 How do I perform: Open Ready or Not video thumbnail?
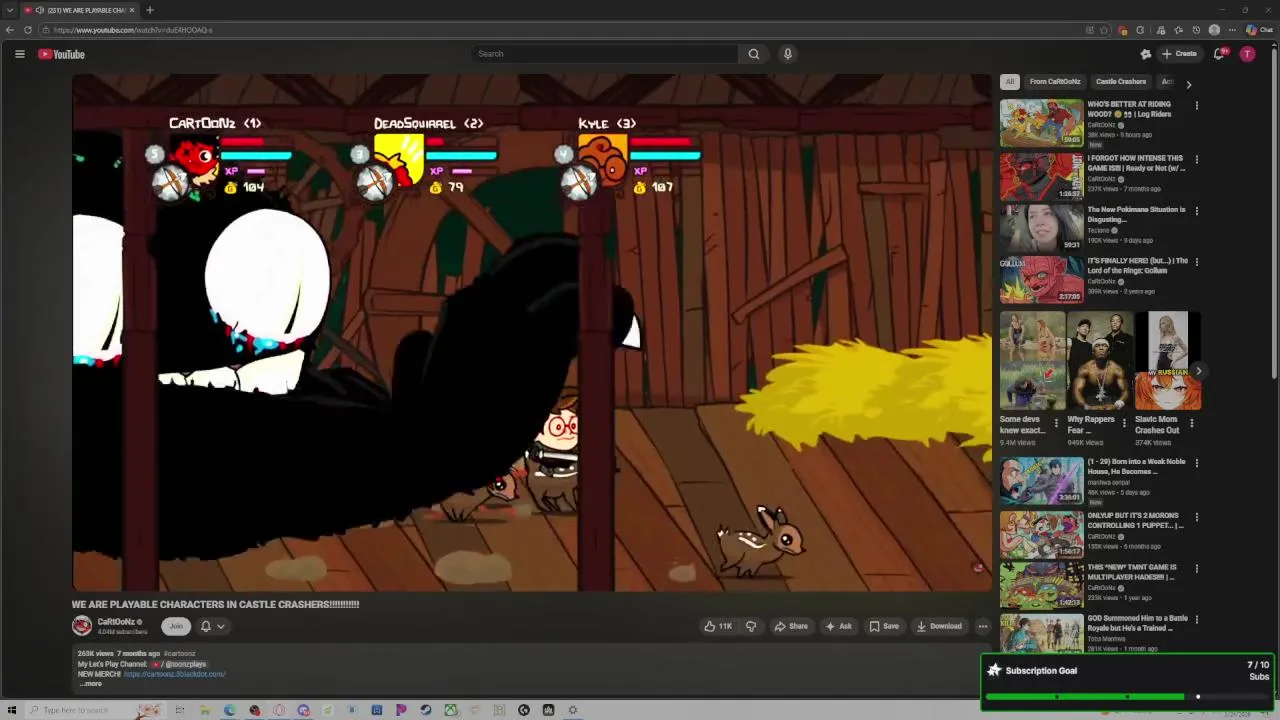(1041, 176)
